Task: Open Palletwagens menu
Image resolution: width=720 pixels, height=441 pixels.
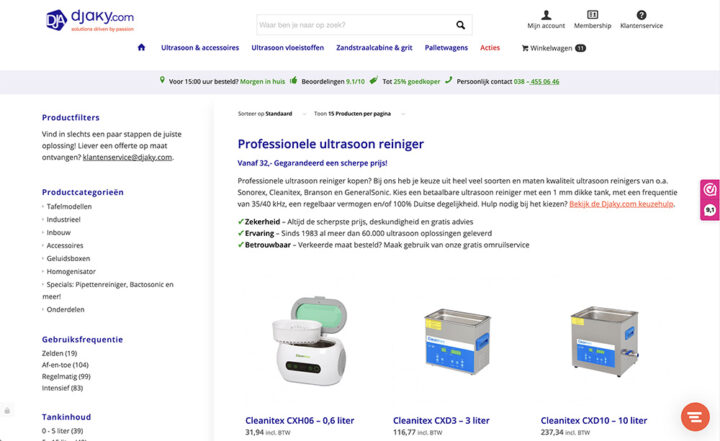Action: tap(446, 48)
